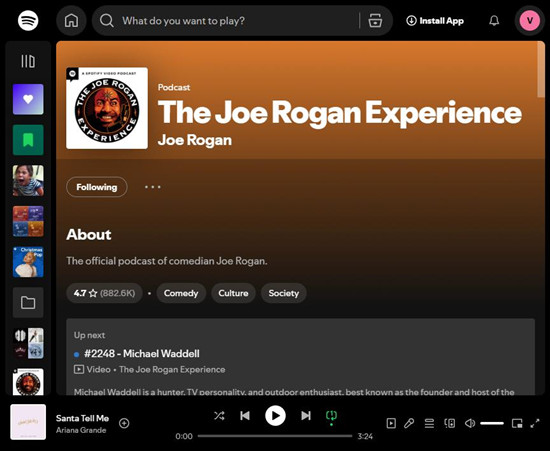The height and width of the screenshot is (451, 550).
Task: Go to Home
Action: click(71, 21)
